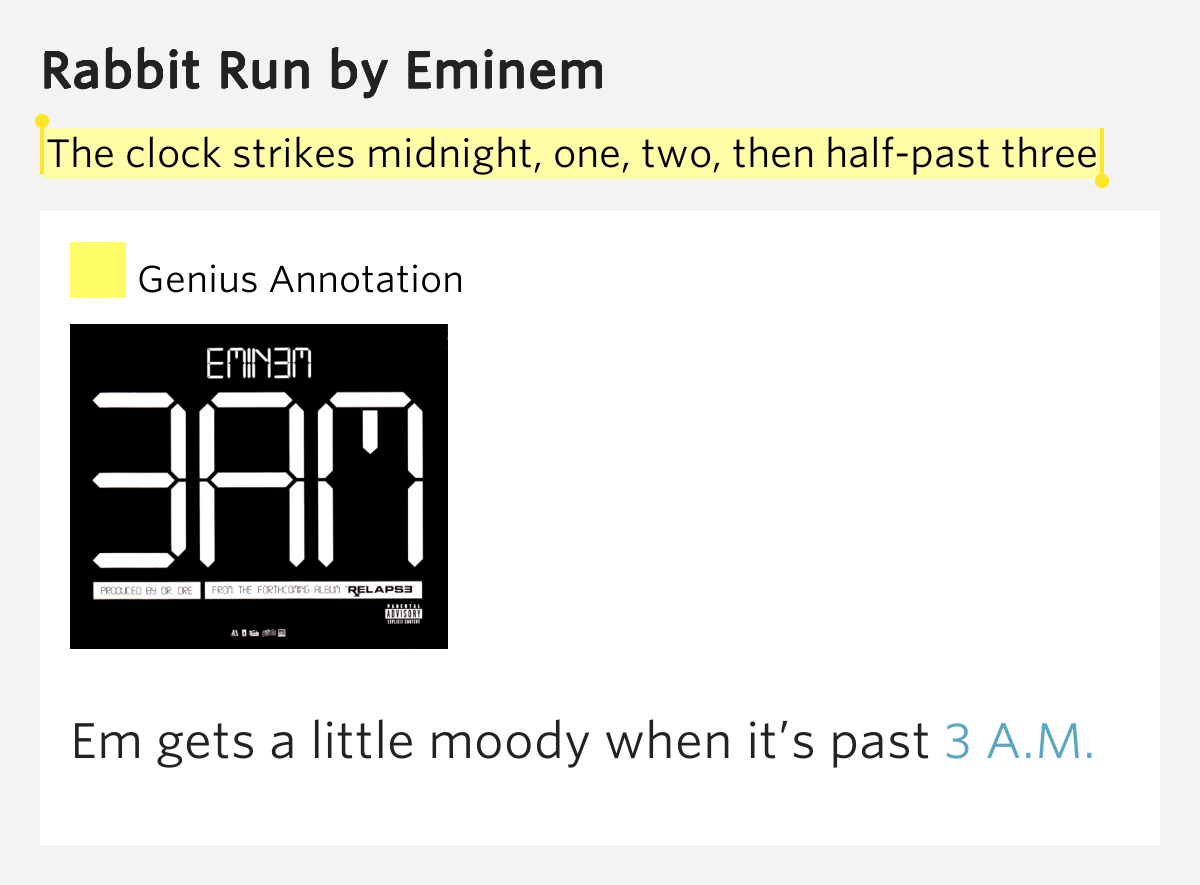
Task: Click the From the Forthcoming Album banner
Action: (277, 591)
